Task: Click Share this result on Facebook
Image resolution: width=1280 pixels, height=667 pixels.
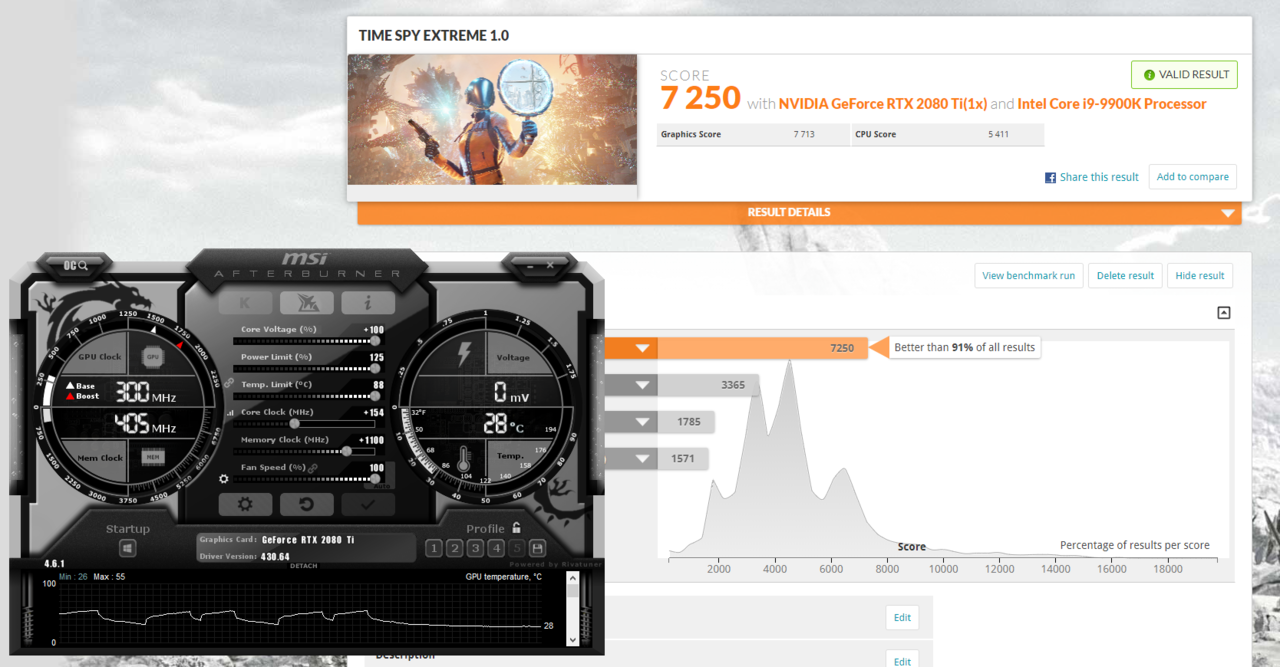Action: coord(1092,177)
